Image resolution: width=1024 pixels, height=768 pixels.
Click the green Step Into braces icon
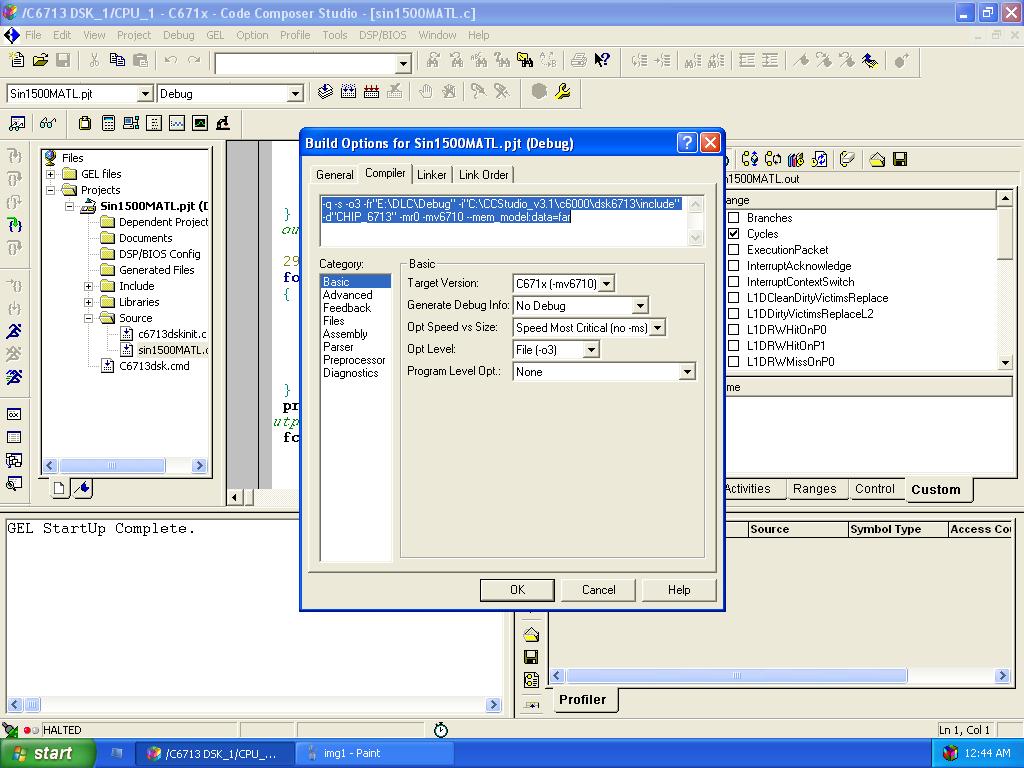click(14, 225)
